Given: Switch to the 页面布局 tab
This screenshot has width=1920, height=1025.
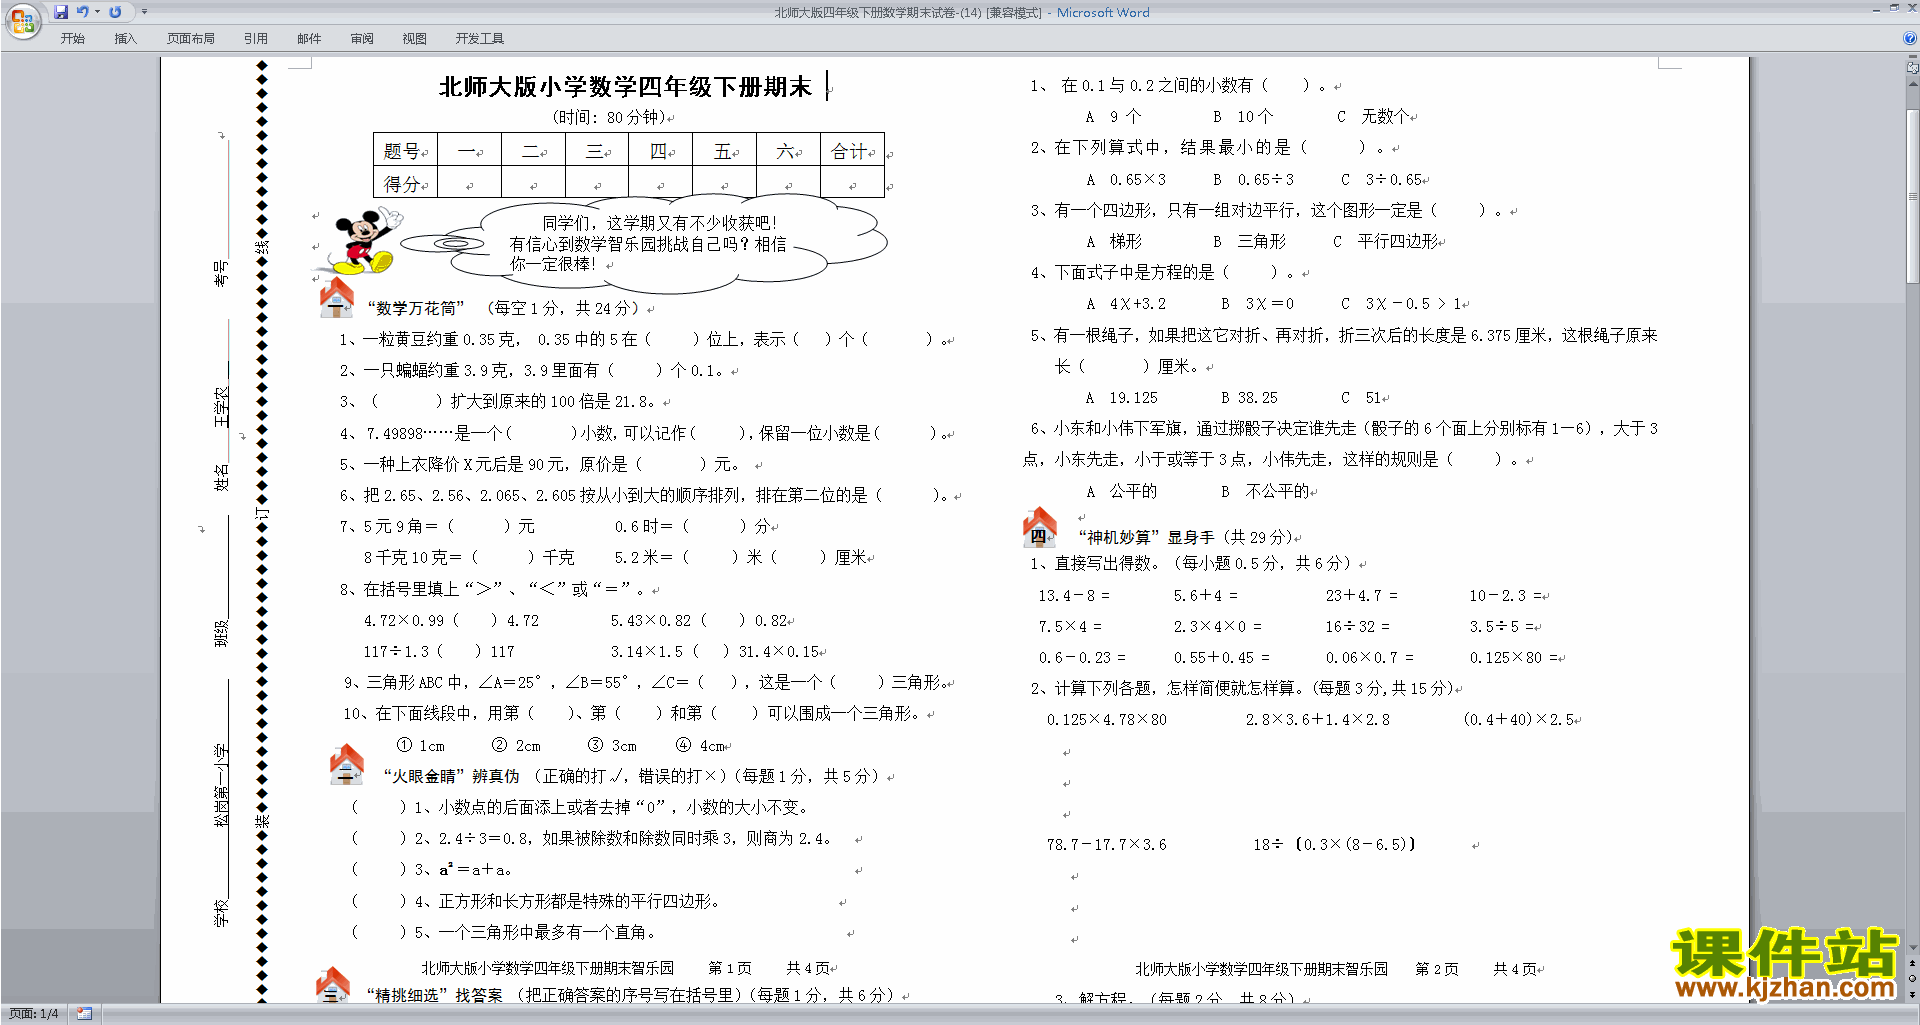Looking at the screenshot, I should tap(191, 39).
